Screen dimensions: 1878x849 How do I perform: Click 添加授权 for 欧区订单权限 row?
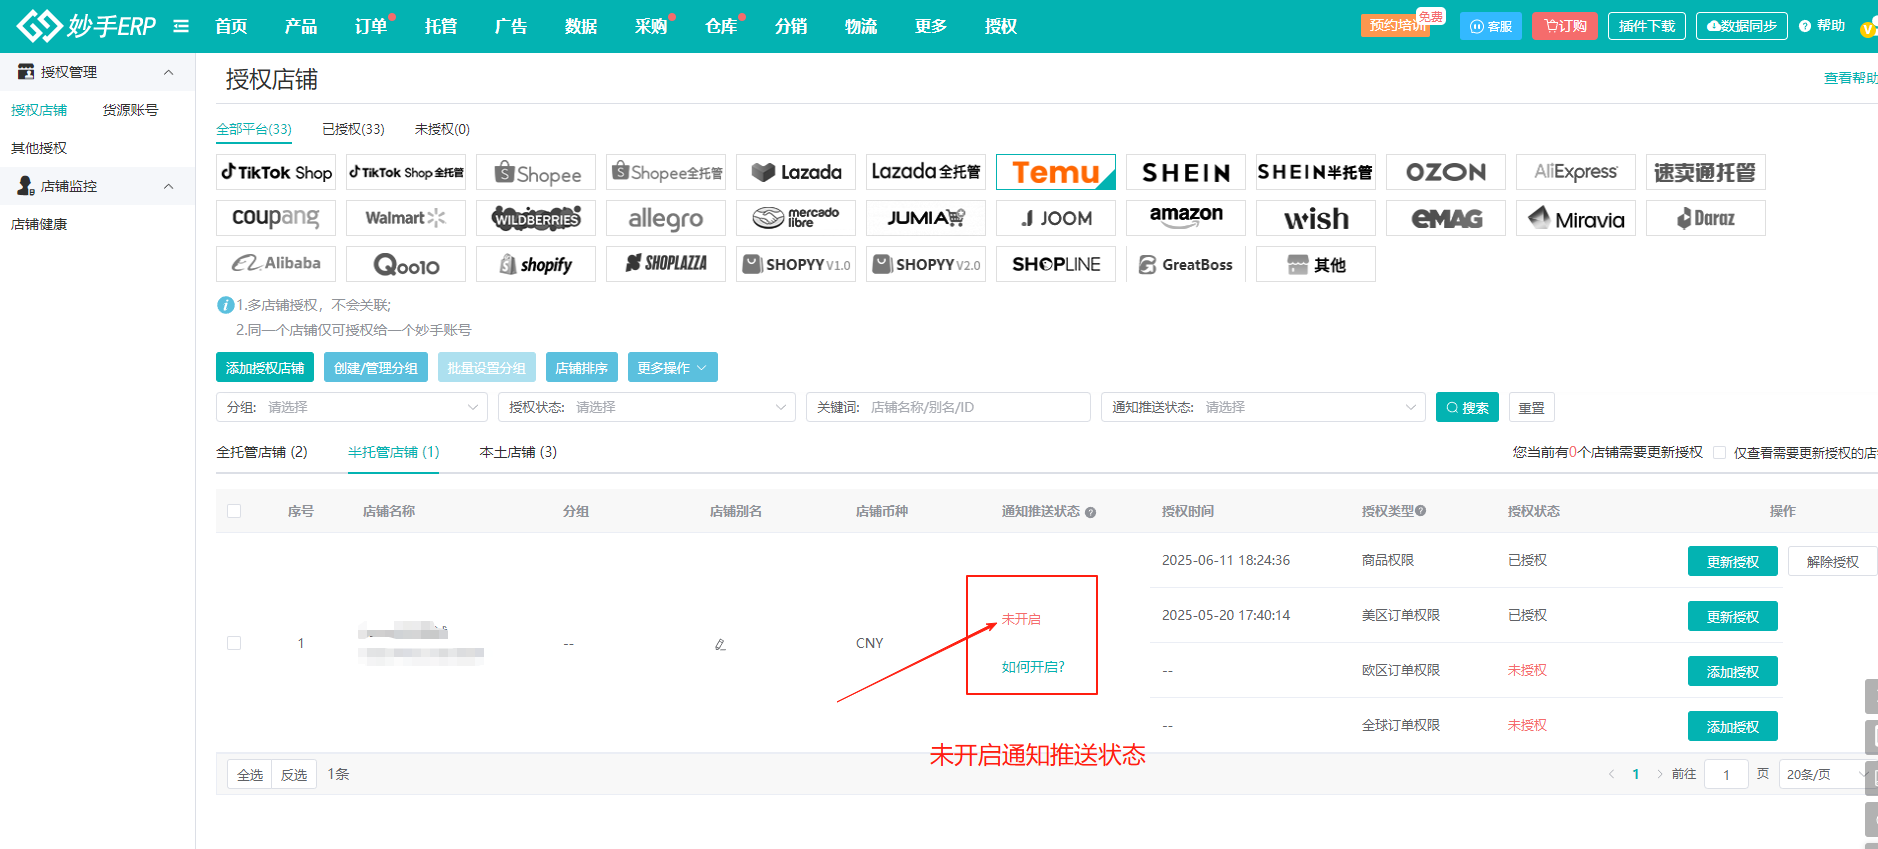click(1733, 671)
